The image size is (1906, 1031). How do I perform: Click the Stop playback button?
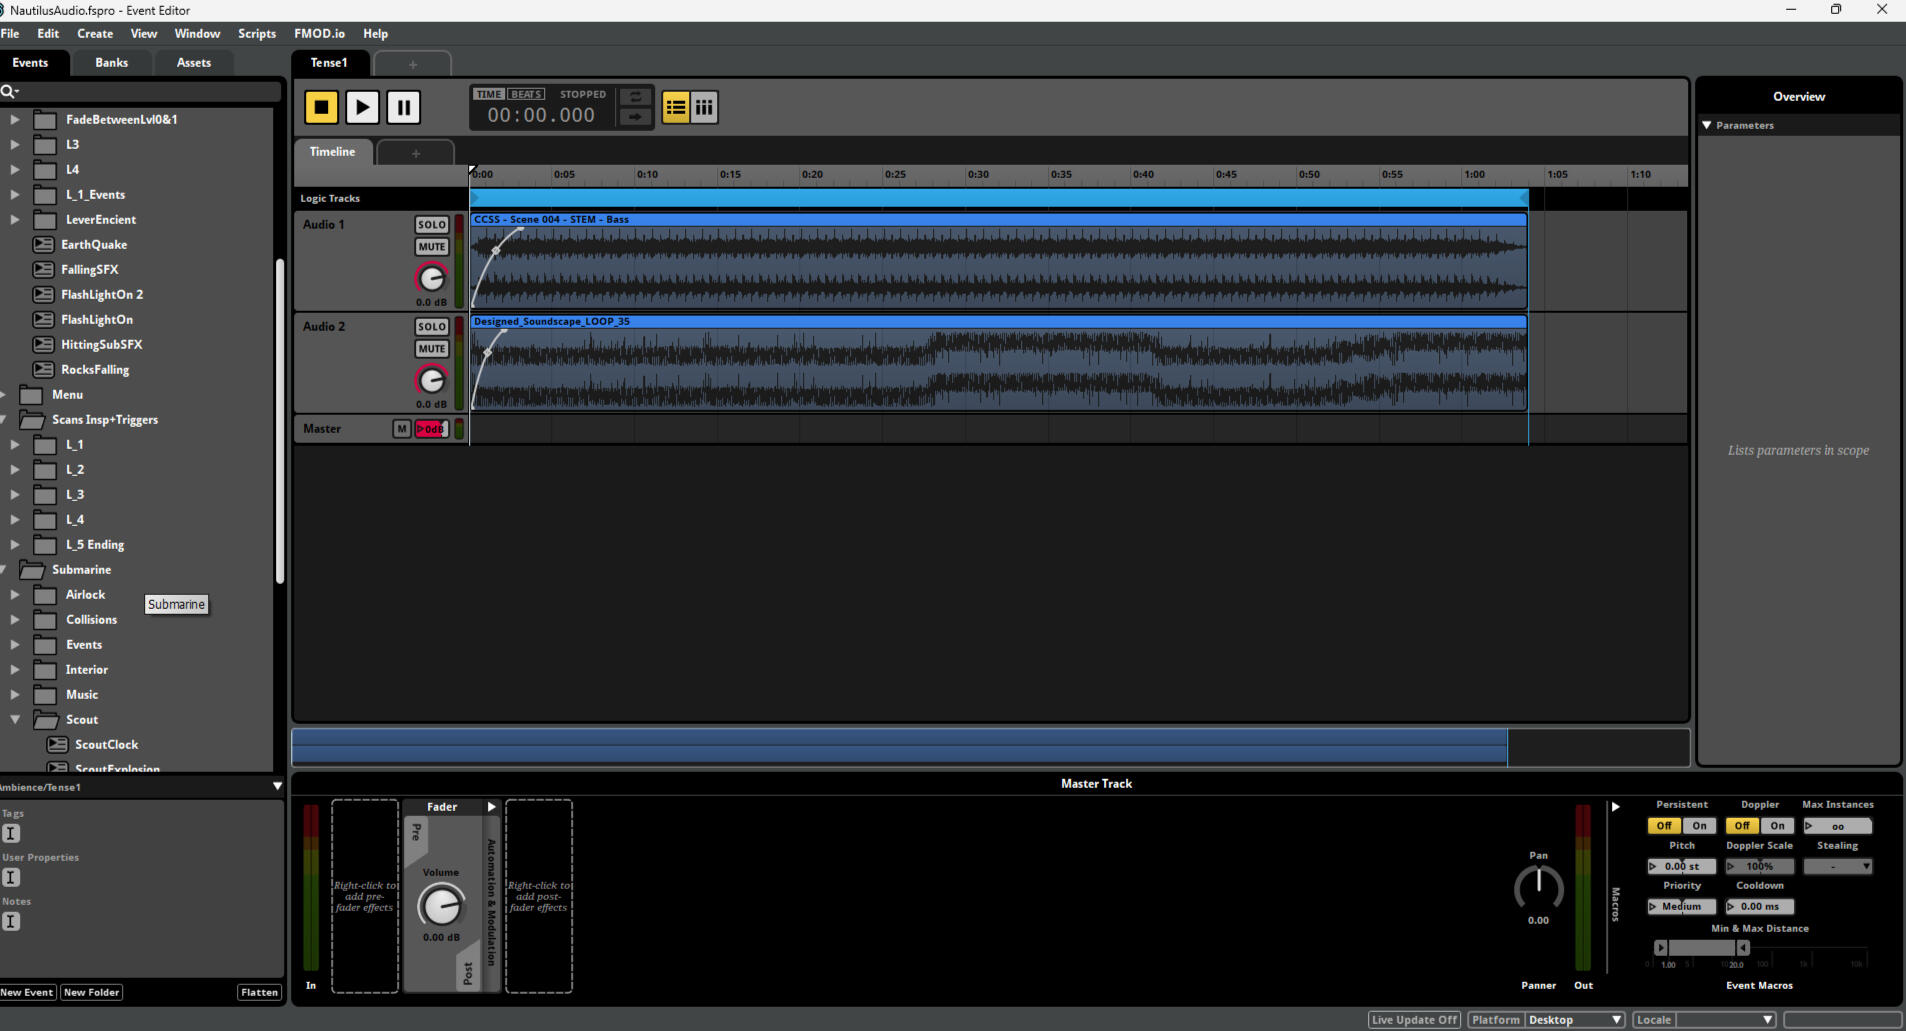321,107
